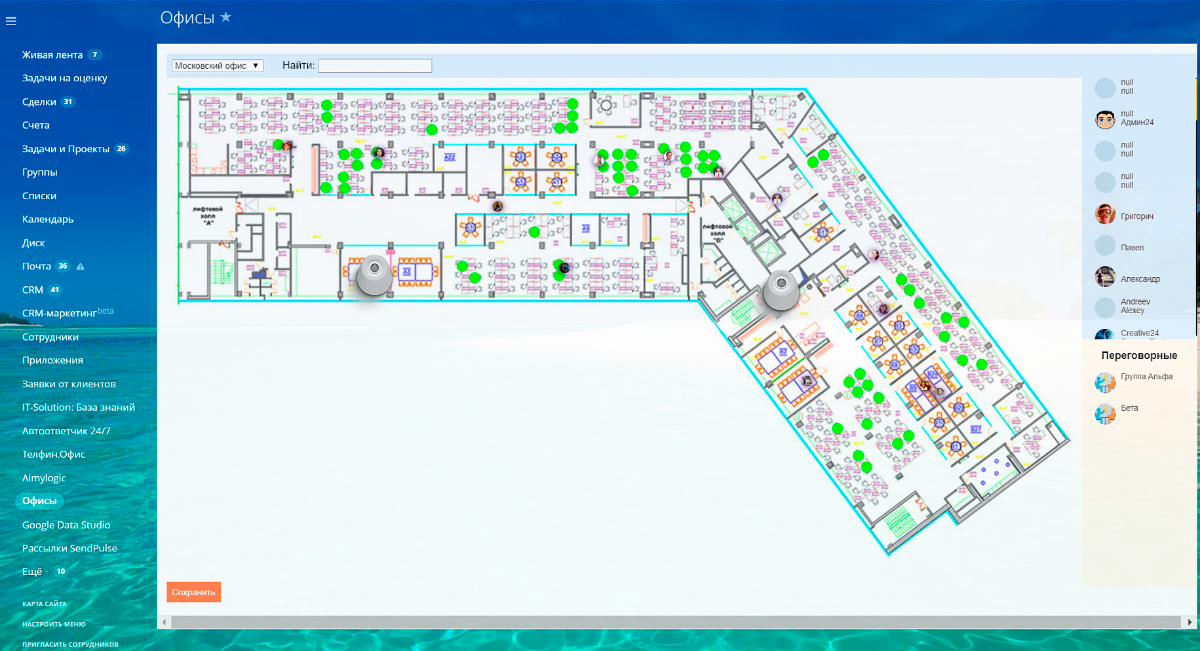
Task: Click the right dome camera on floor plan
Action: click(781, 292)
